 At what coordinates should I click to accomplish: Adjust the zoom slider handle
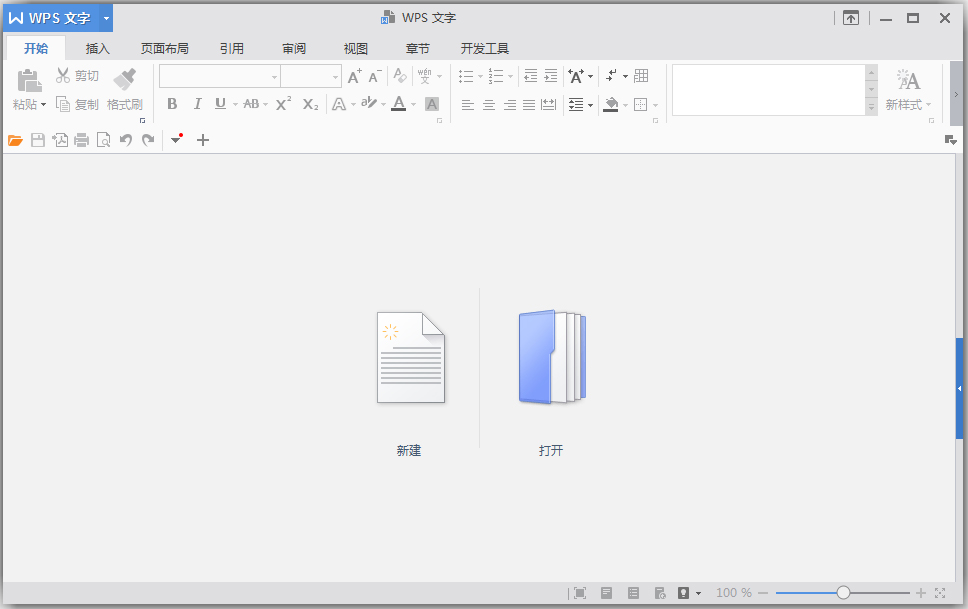[843, 593]
